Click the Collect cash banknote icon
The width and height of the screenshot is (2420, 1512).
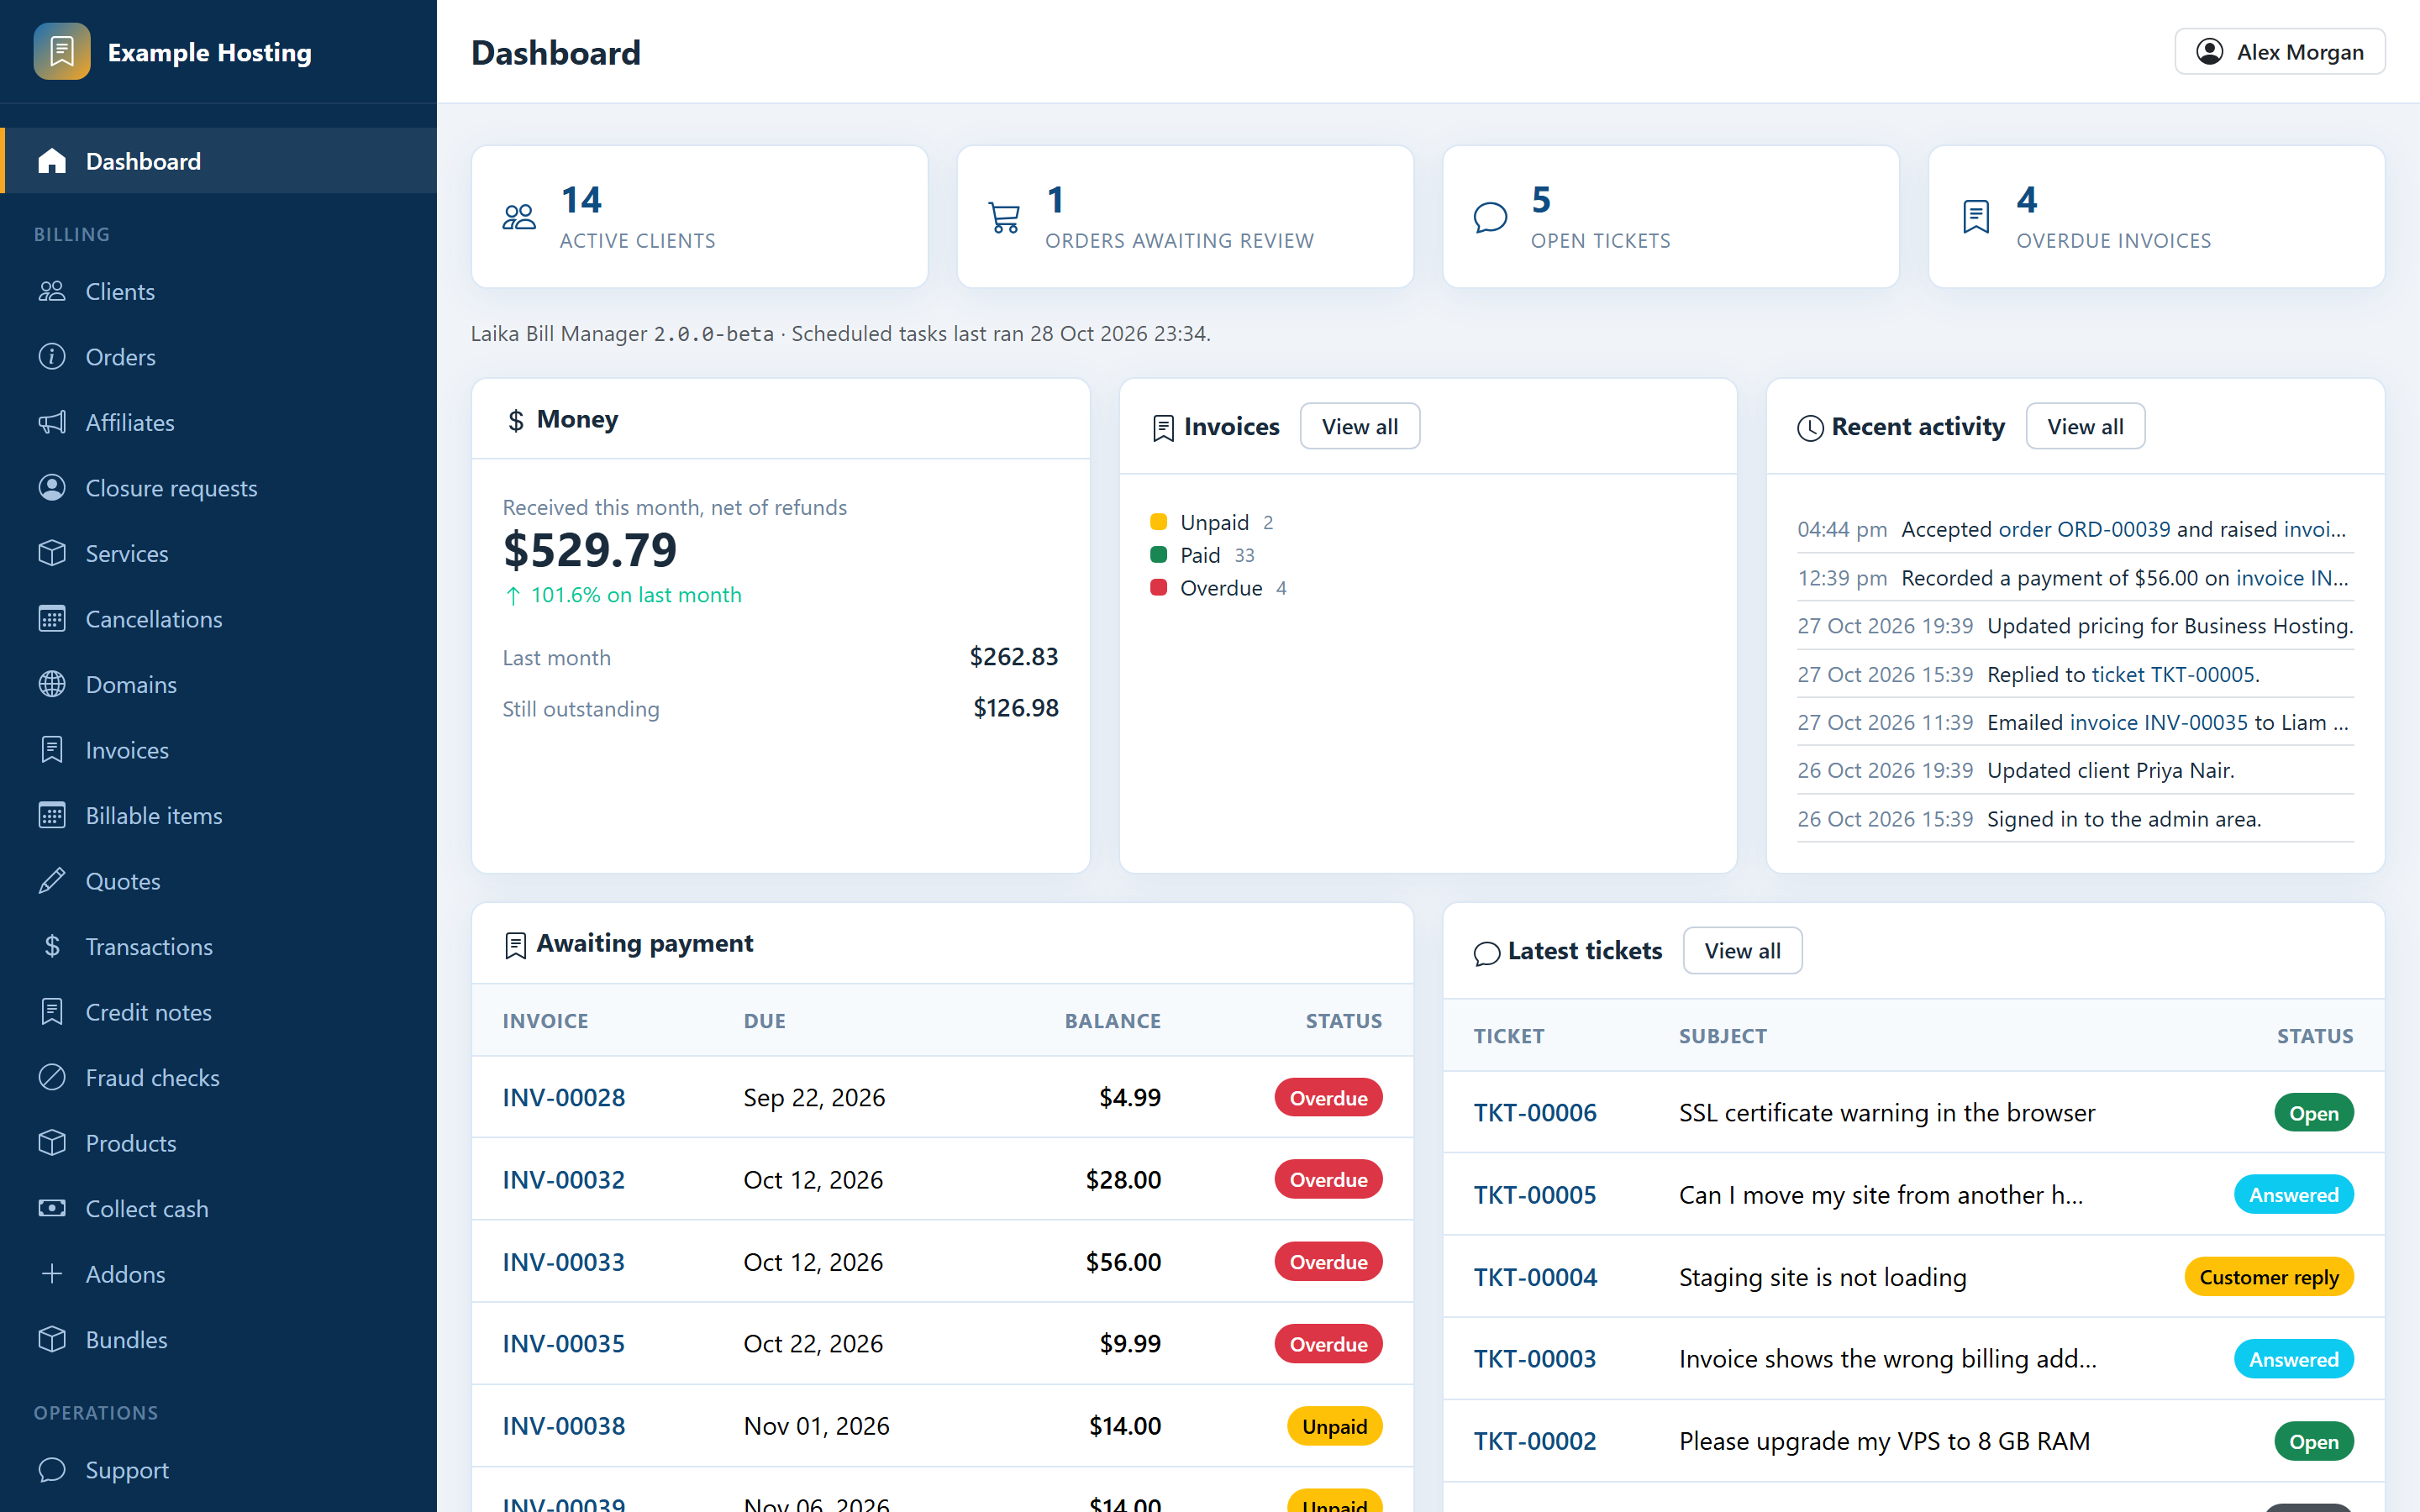52,1208
